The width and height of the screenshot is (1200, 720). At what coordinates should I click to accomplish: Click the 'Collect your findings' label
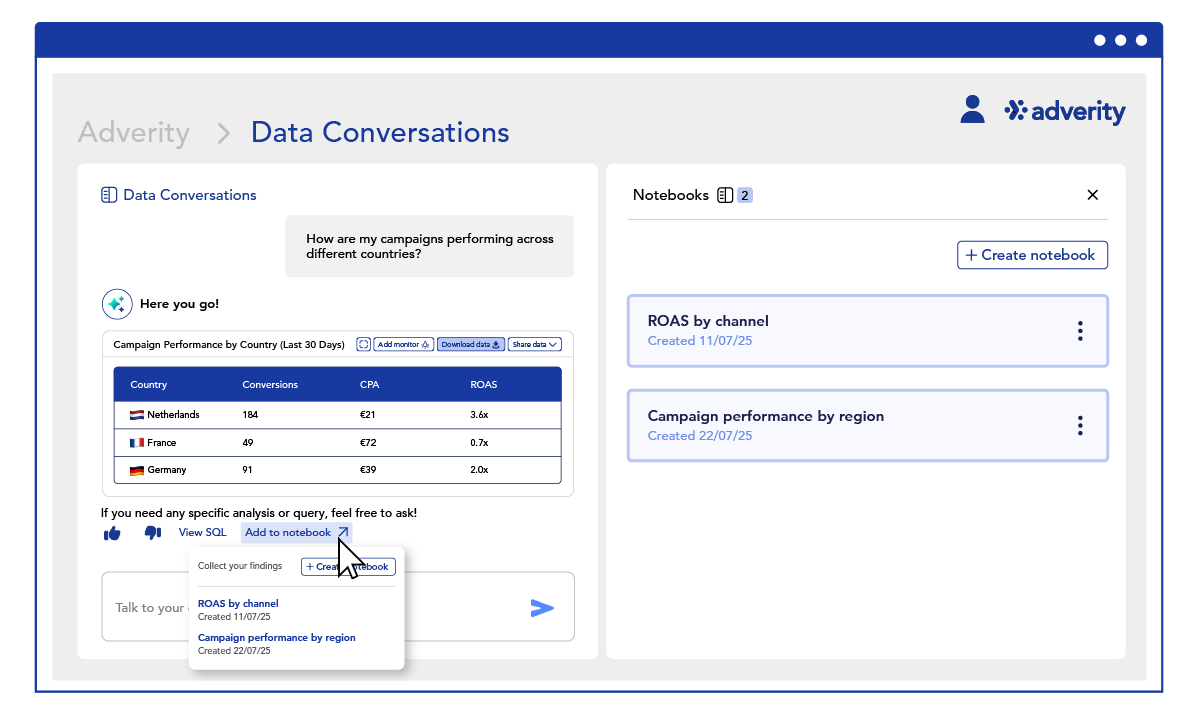240,566
